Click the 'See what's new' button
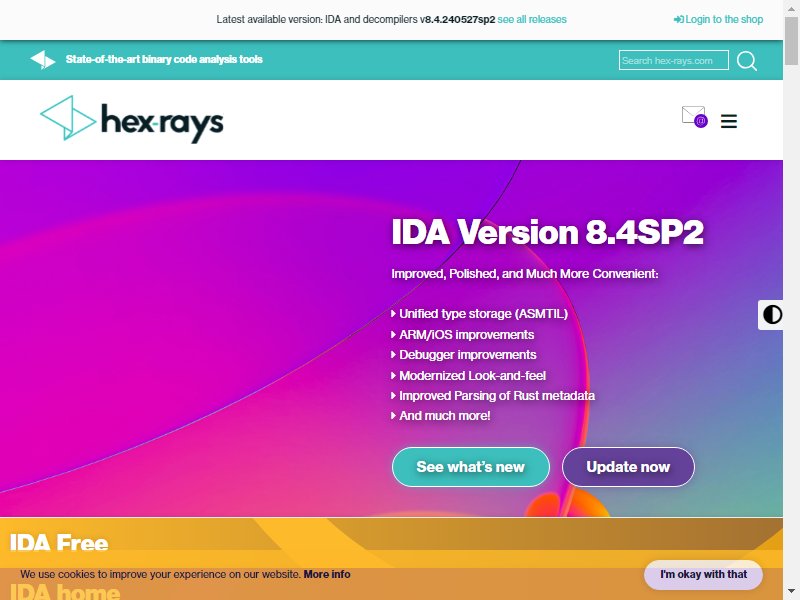Screen dimensions: 800x600 tap(470, 467)
